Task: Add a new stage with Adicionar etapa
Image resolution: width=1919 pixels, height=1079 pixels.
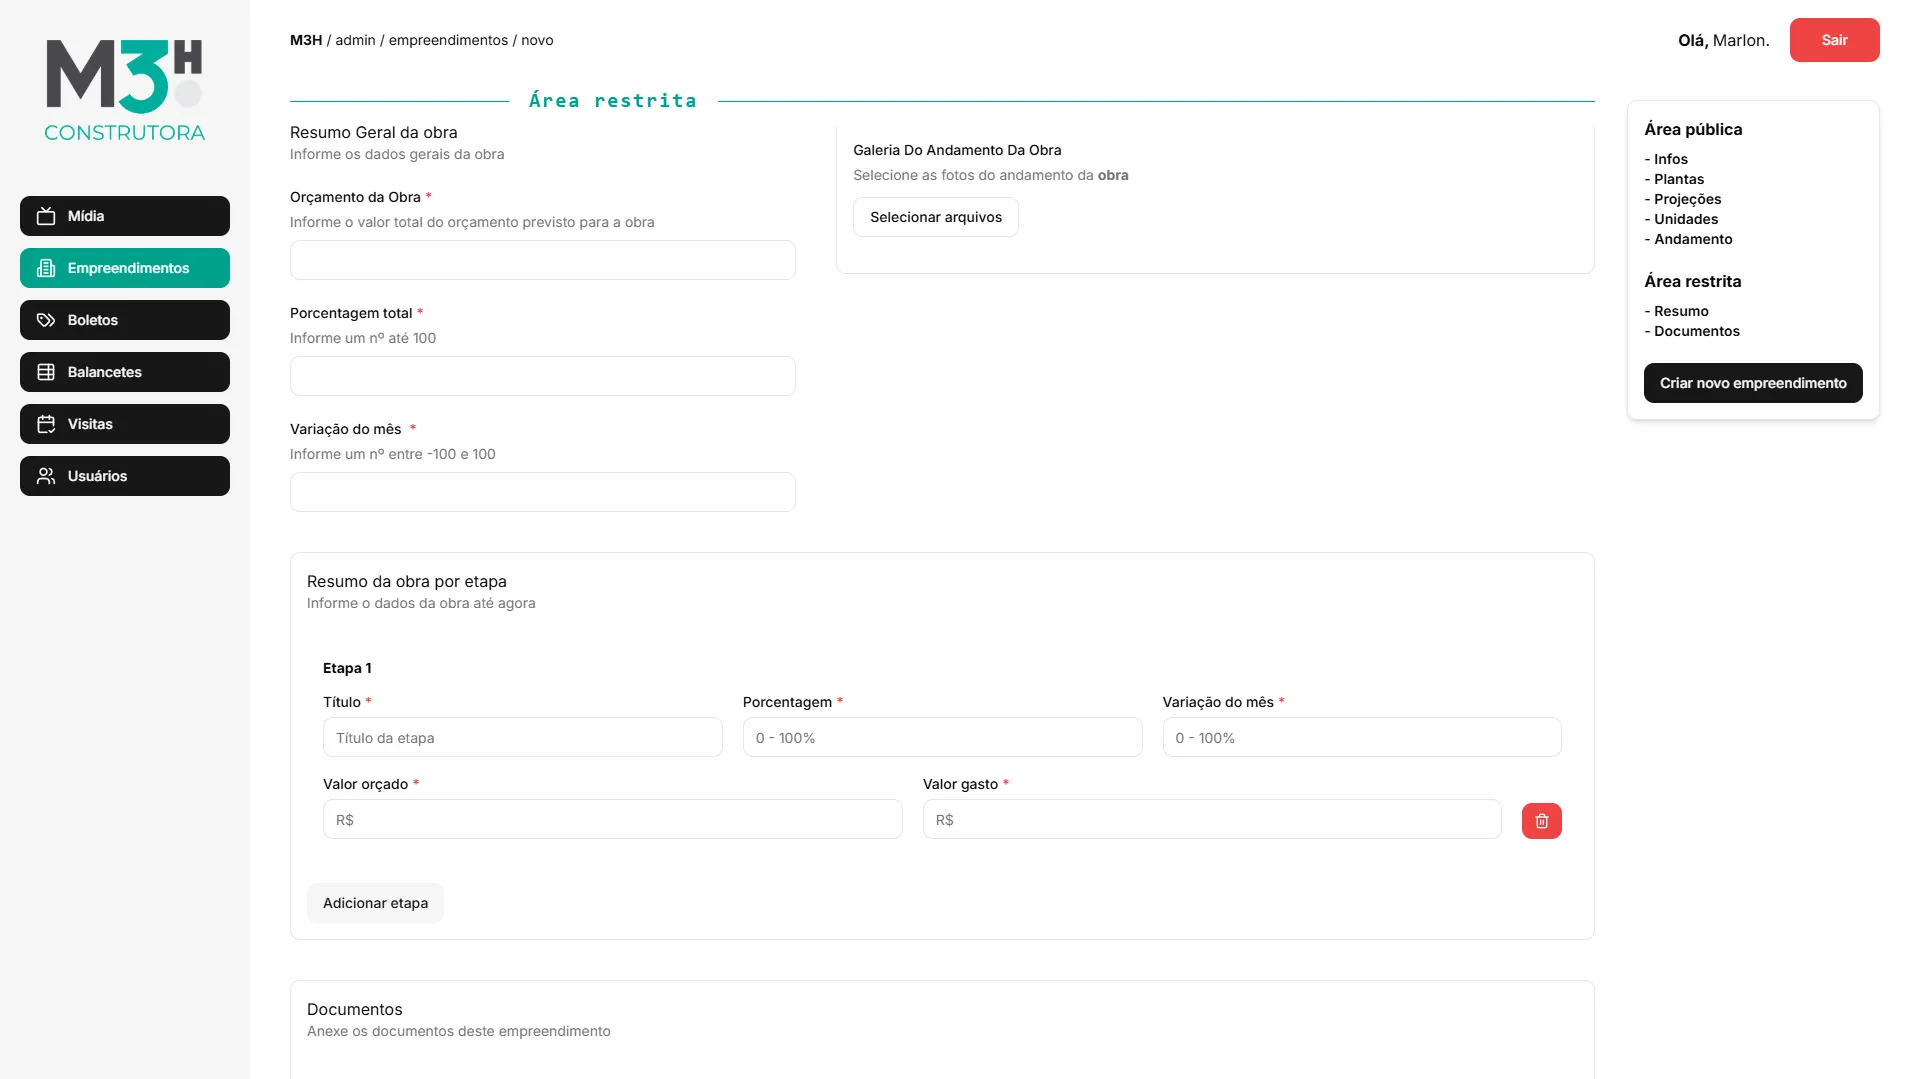Action: (x=375, y=903)
